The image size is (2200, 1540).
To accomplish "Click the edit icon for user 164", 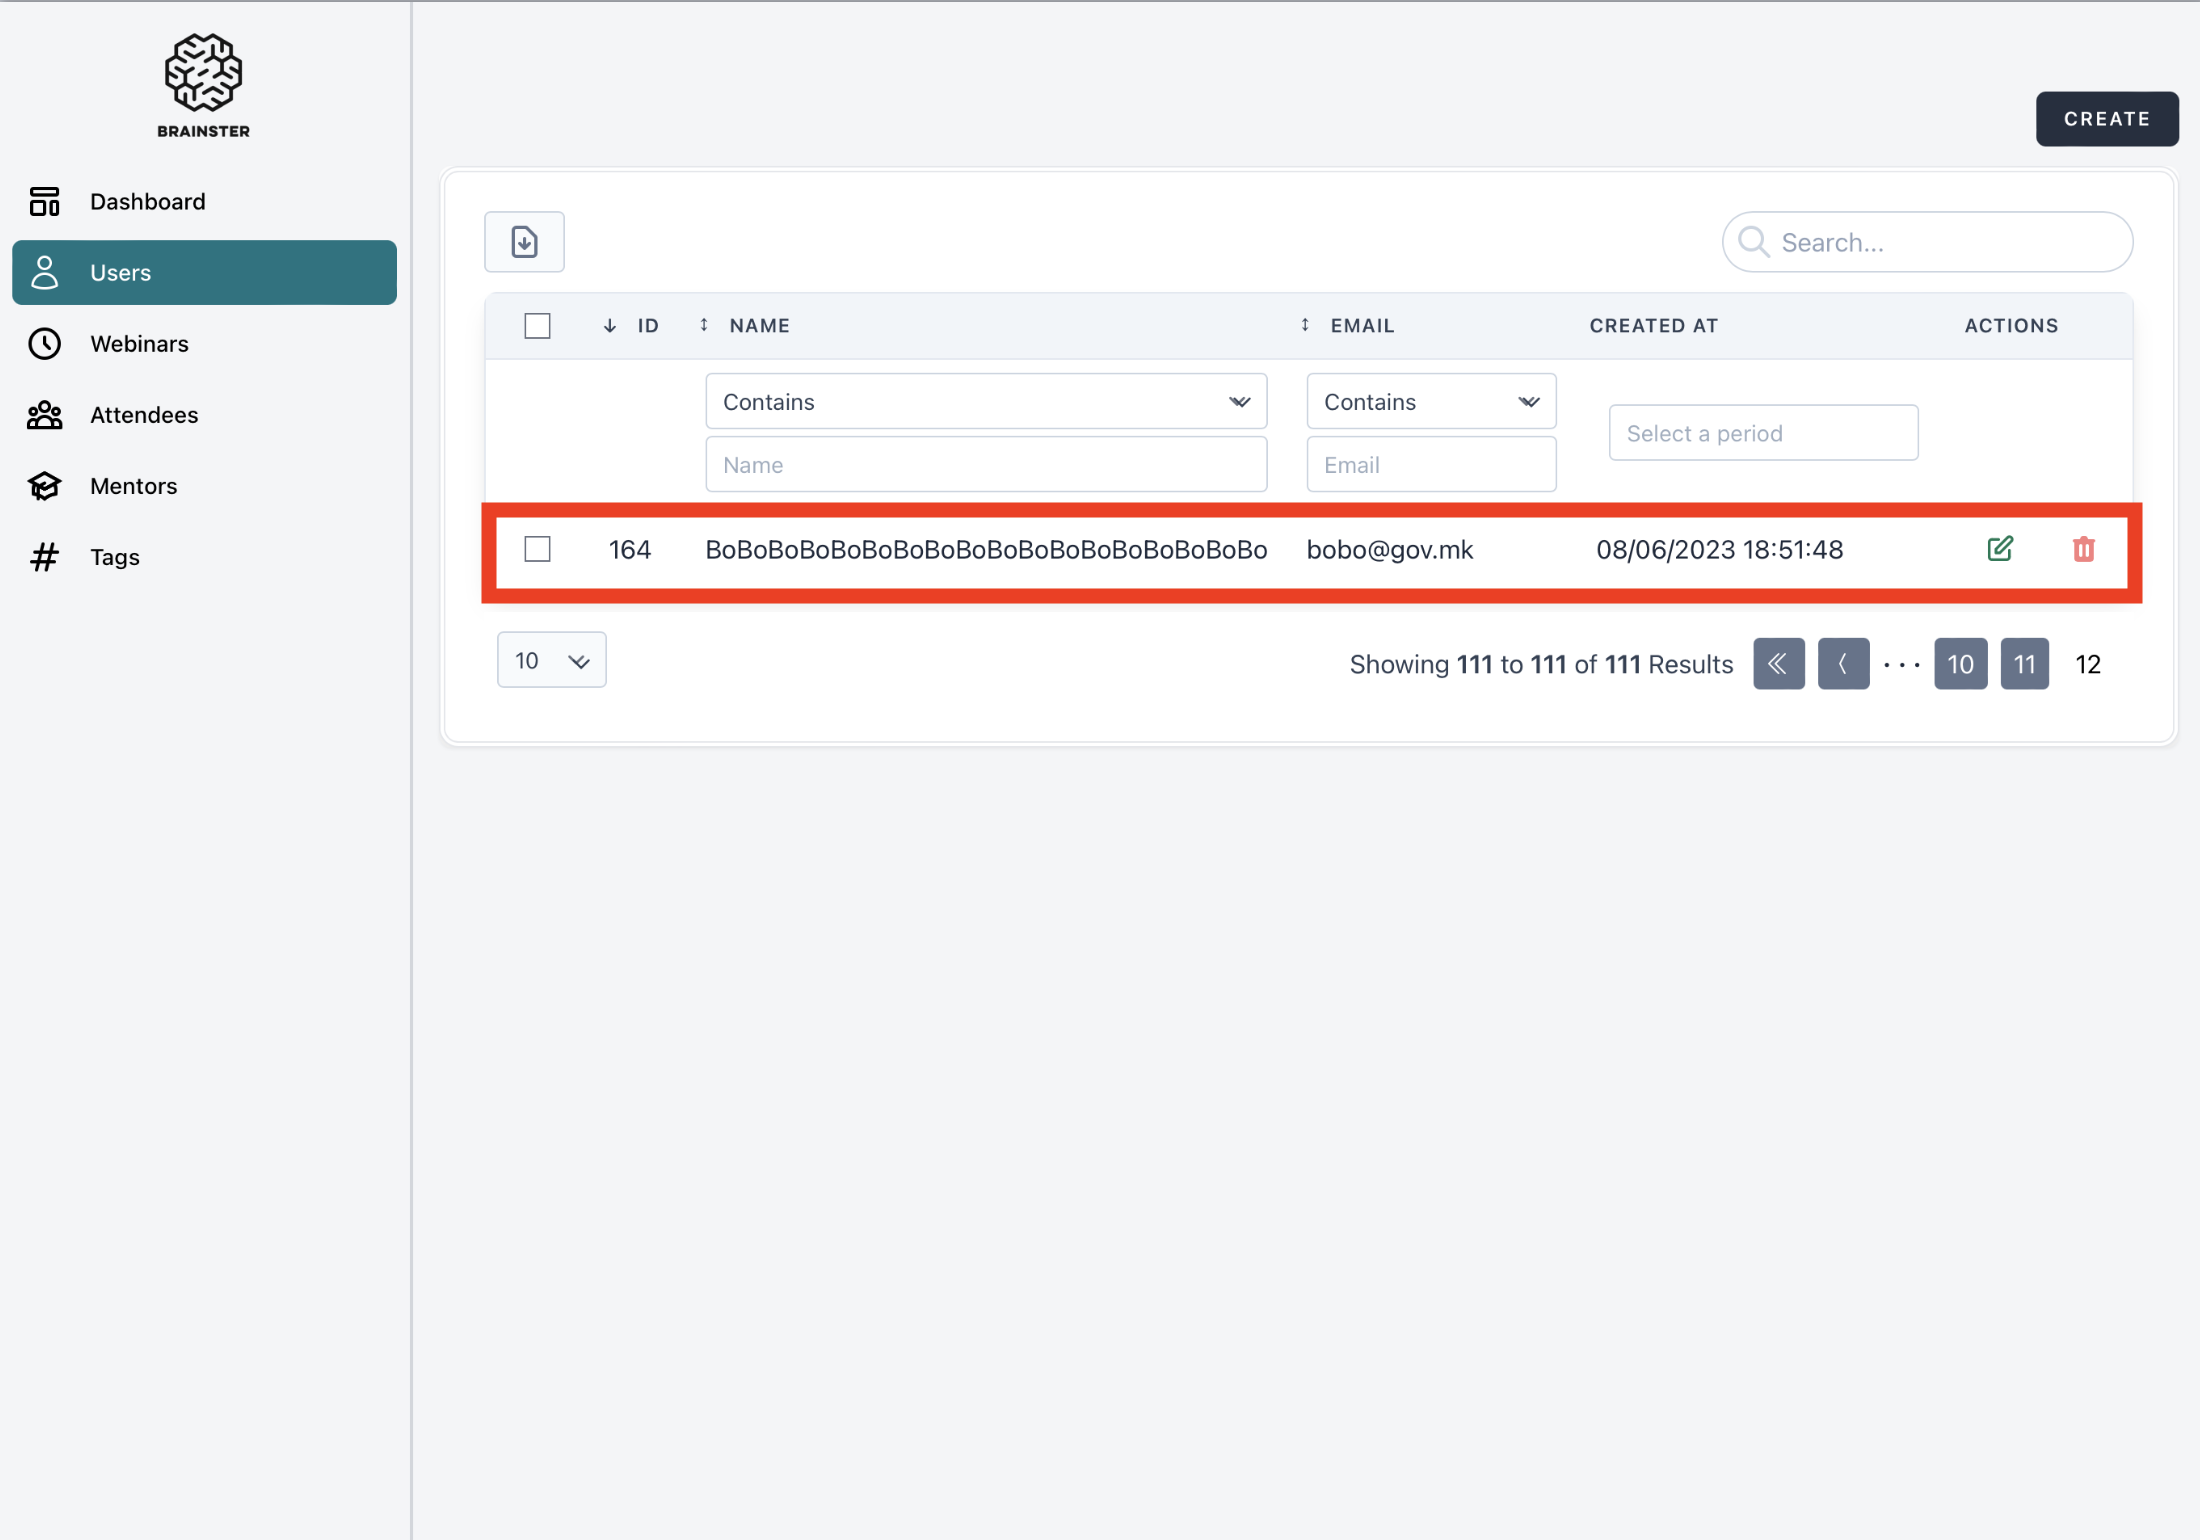I will (x=1999, y=549).
